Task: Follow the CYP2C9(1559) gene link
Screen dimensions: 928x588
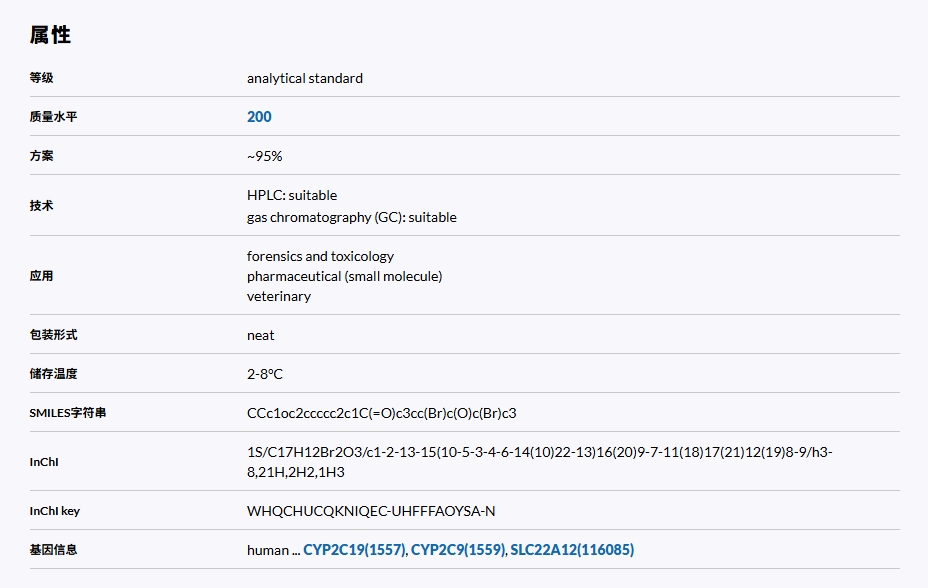Action: pos(457,550)
